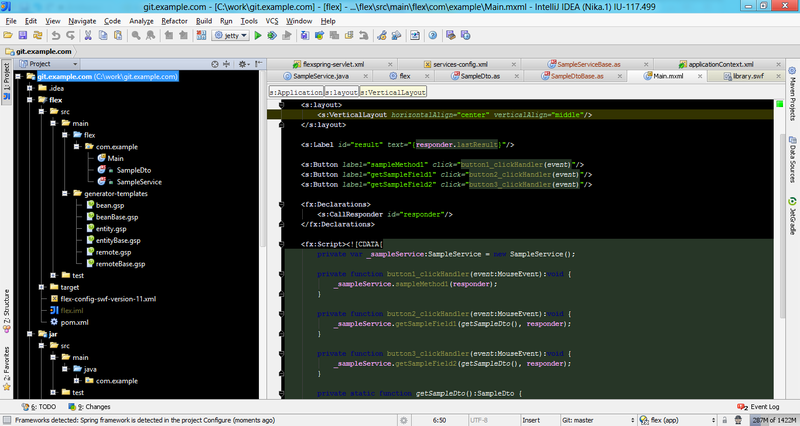Open the 9: Changes tool window
800x426 pixels.
[x=90, y=407]
